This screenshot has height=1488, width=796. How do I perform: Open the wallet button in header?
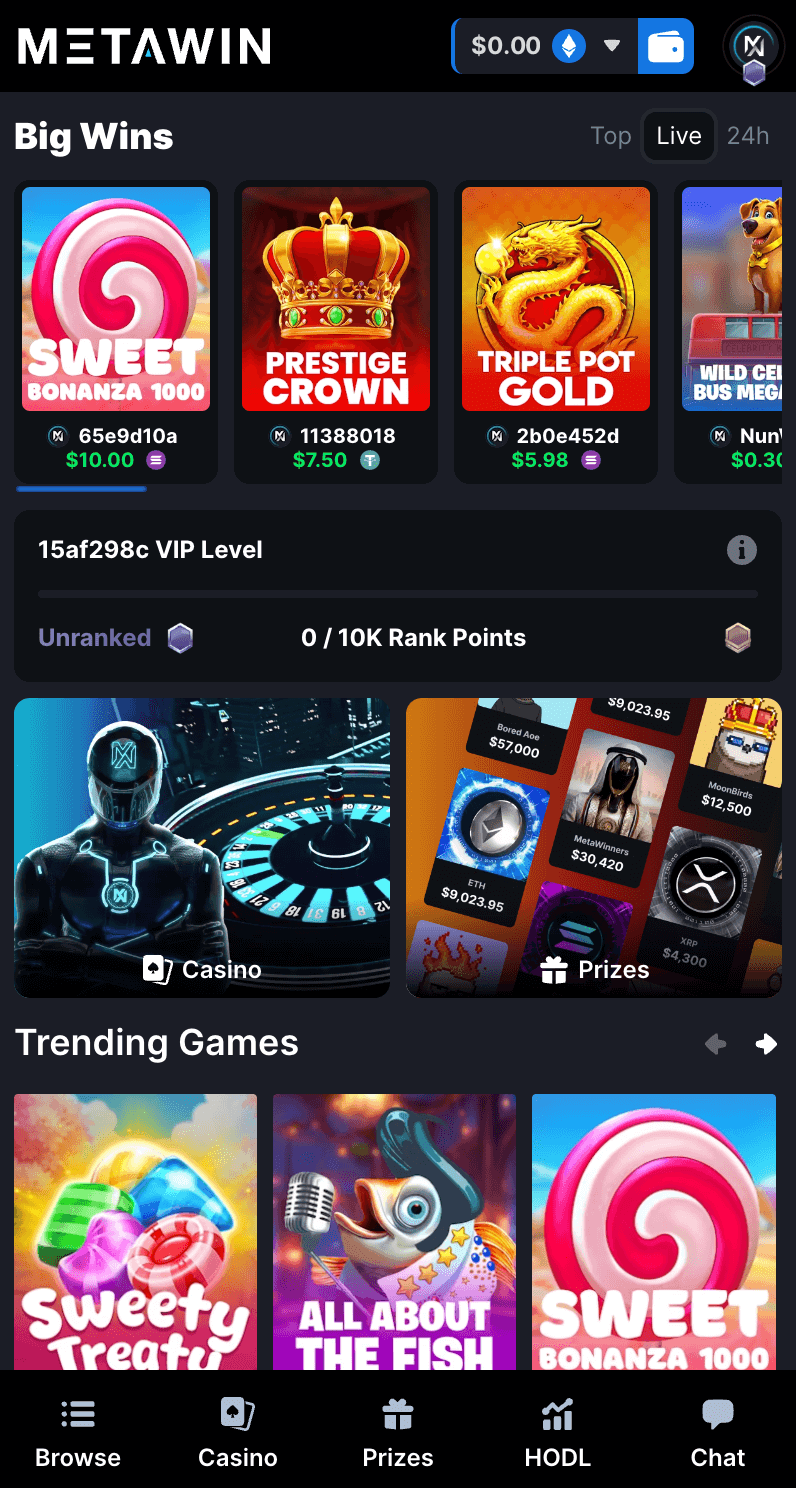pyautogui.click(x=666, y=46)
